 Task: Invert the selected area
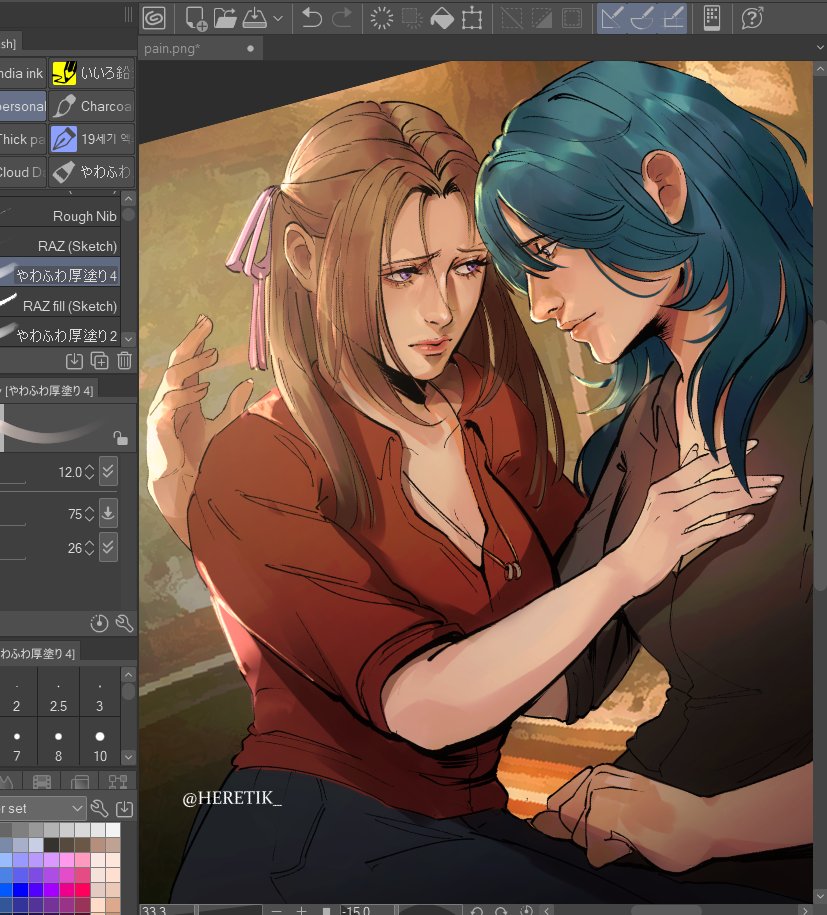[x=542, y=18]
